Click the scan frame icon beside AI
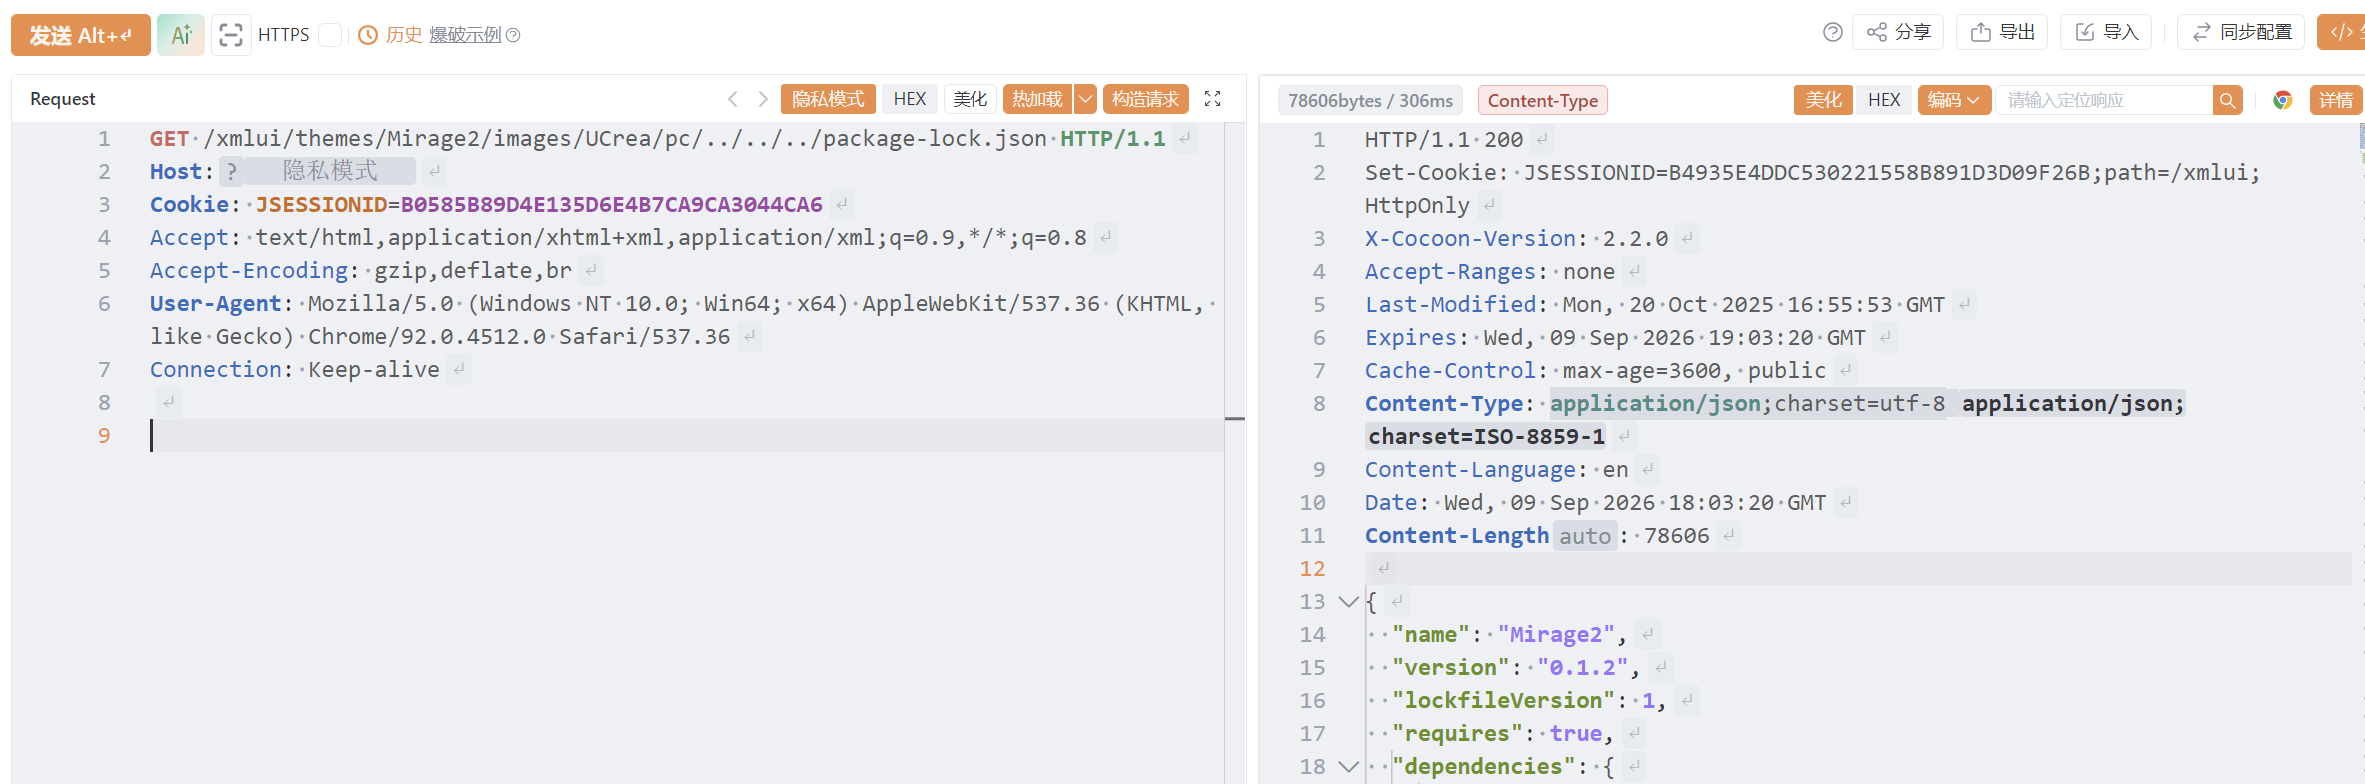Image resolution: width=2365 pixels, height=784 pixels. 231,35
